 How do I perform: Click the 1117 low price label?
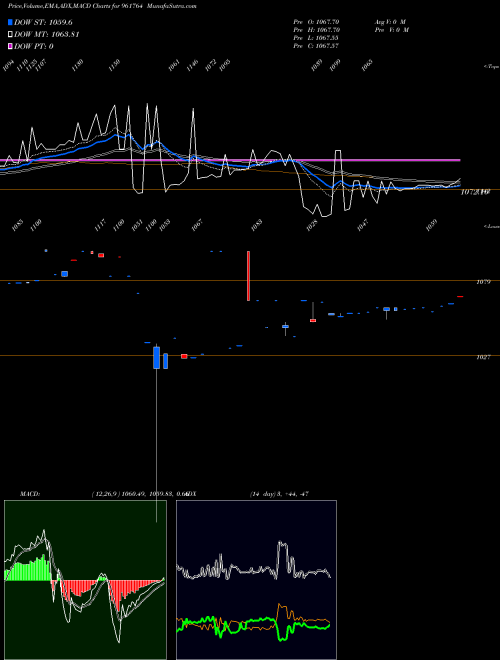click(100, 225)
